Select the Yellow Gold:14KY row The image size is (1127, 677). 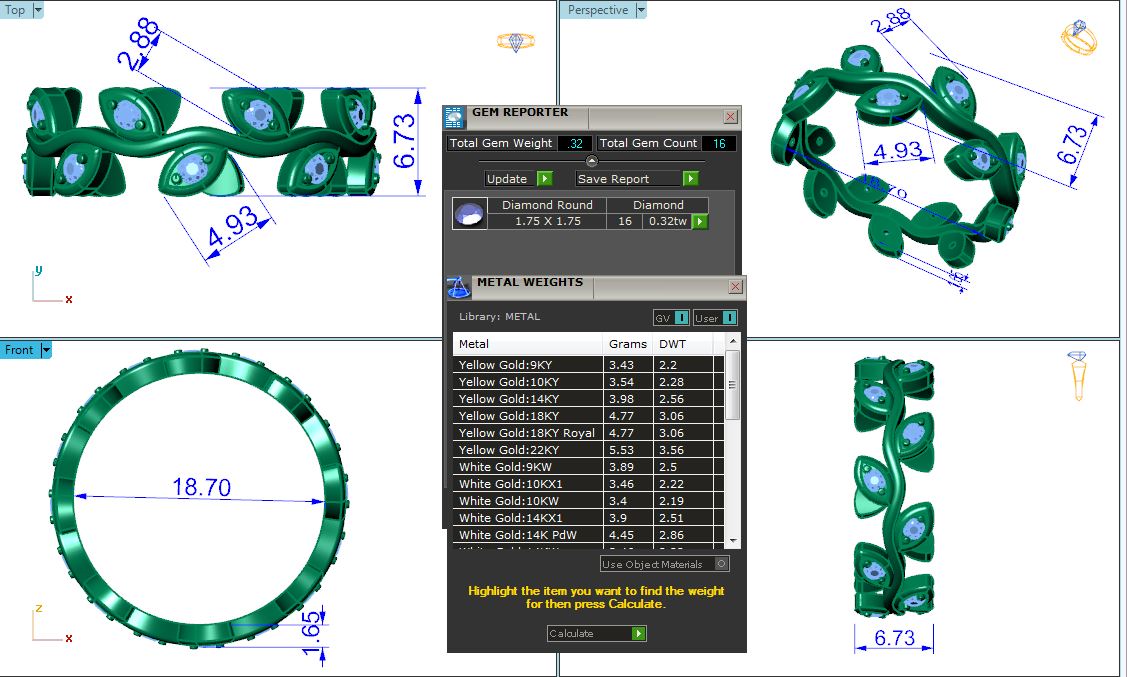(x=527, y=399)
